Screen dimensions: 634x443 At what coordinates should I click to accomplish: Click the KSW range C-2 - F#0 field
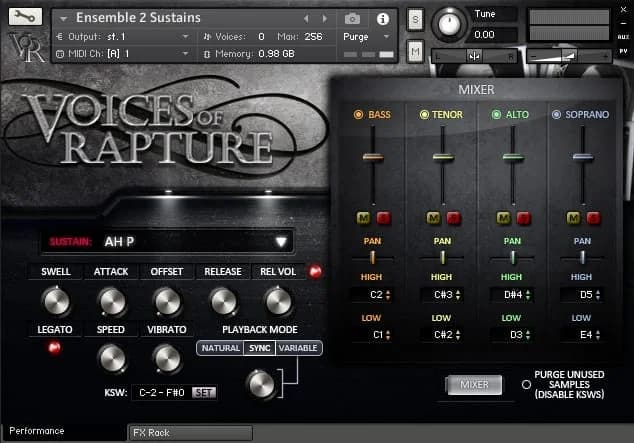point(162,392)
